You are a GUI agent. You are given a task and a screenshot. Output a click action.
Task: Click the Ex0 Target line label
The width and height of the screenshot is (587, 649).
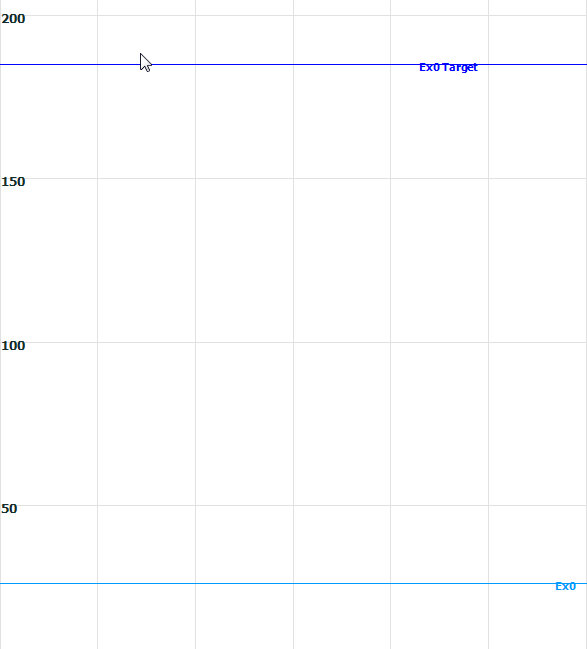coord(448,67)
